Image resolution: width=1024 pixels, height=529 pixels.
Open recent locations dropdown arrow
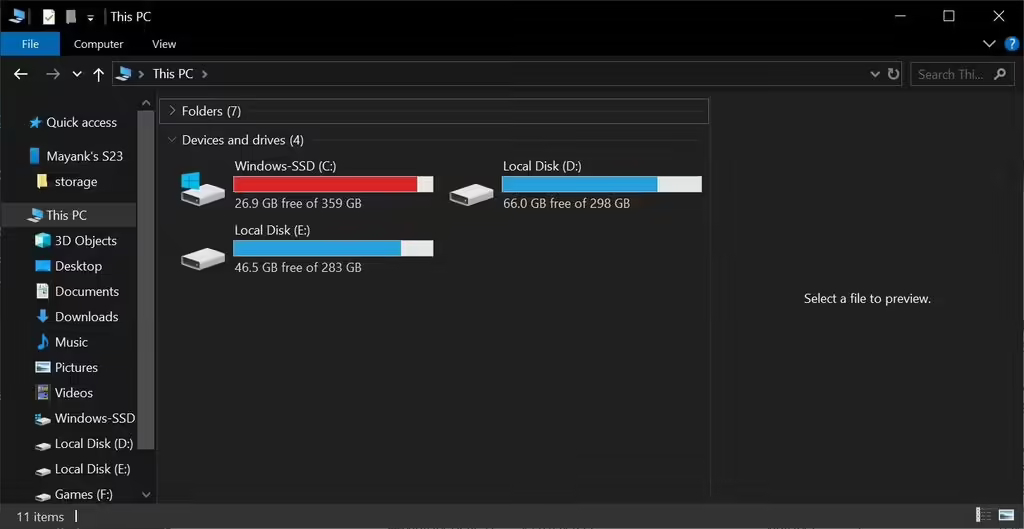click(77, 74)
